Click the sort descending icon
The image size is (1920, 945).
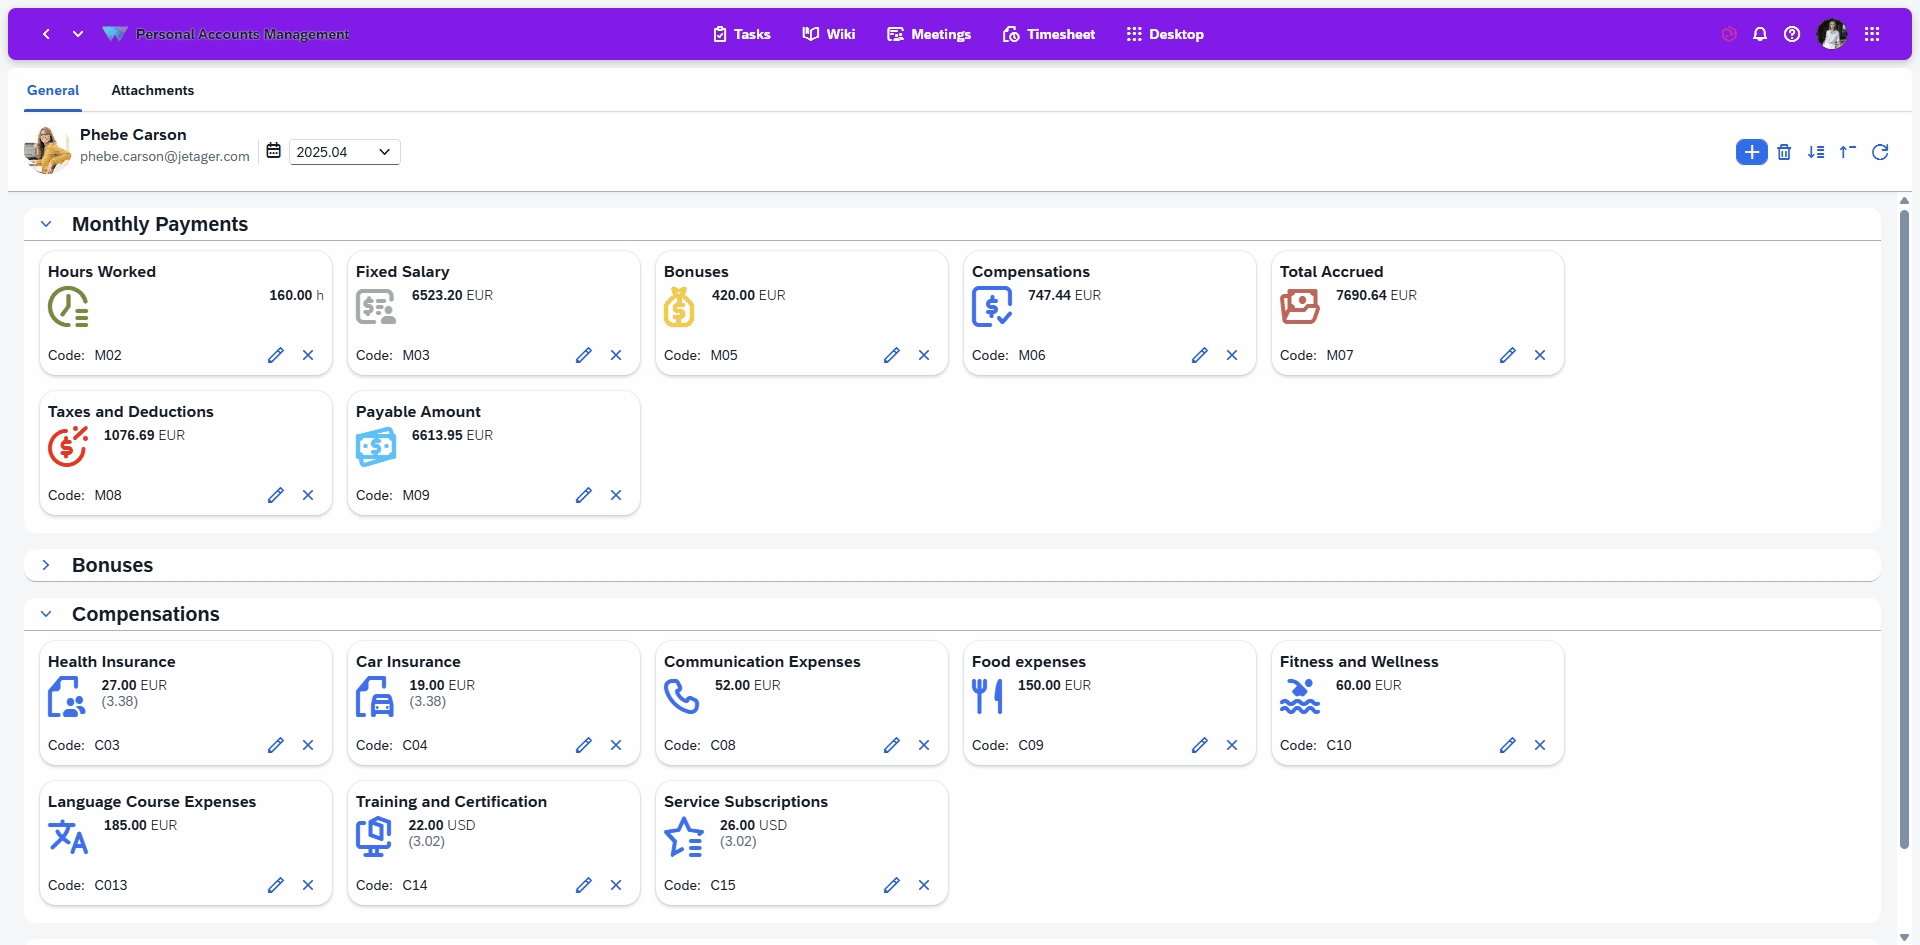tap(1816, 152)
